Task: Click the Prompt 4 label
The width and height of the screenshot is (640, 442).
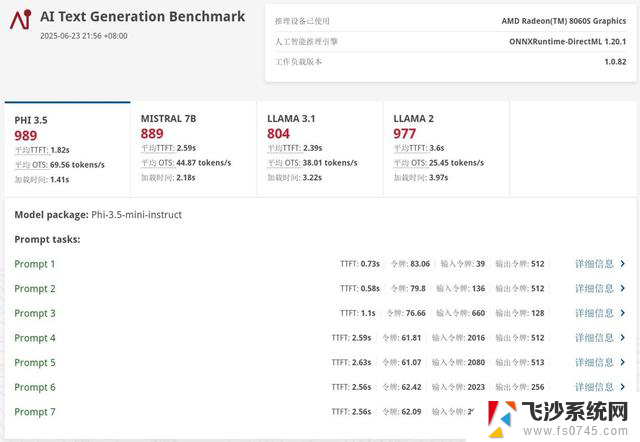Action: (35, 338)
